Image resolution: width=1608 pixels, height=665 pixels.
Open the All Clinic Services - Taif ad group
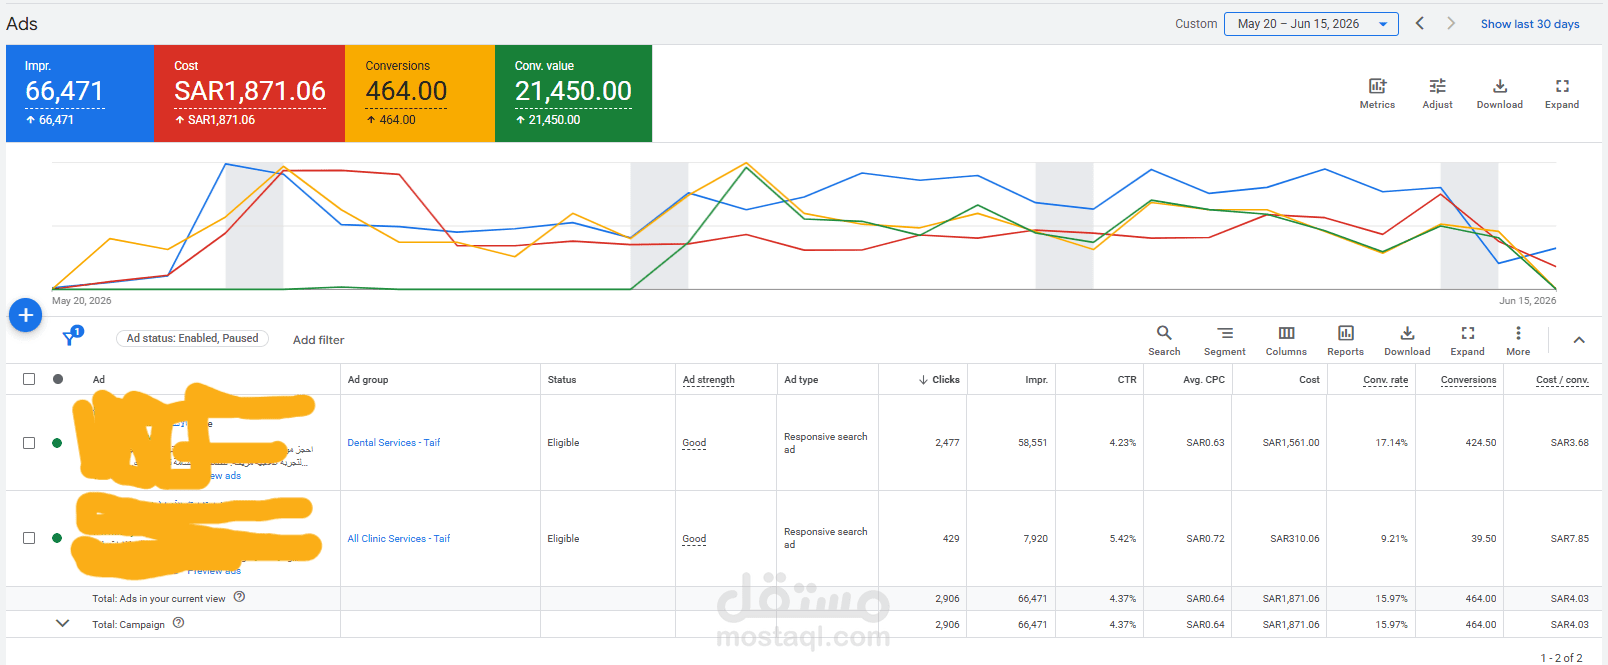coord(398,538)
